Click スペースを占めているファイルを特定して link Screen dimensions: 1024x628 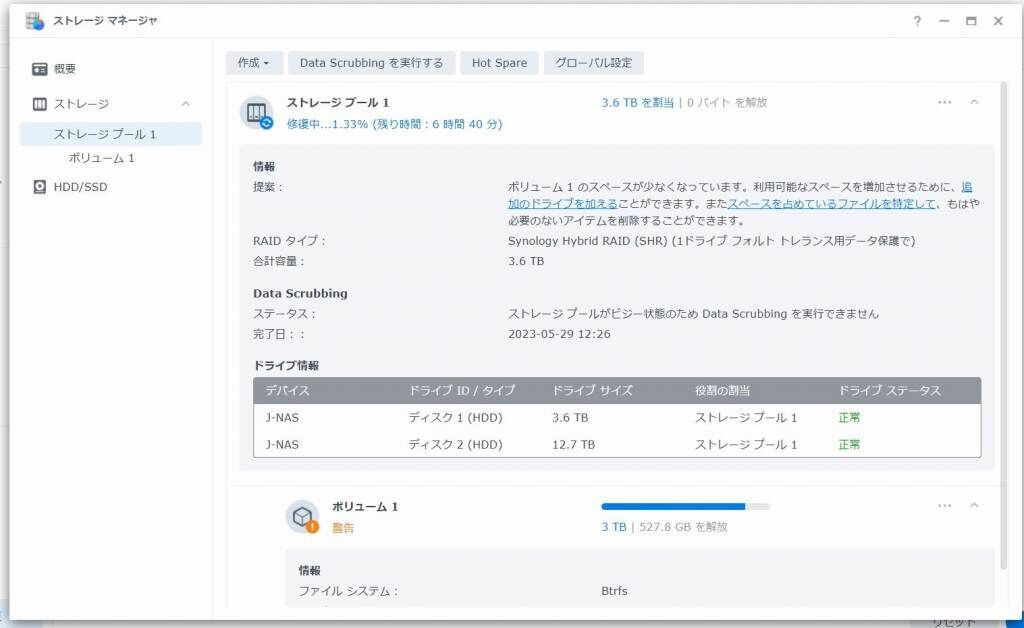point(832,204)
